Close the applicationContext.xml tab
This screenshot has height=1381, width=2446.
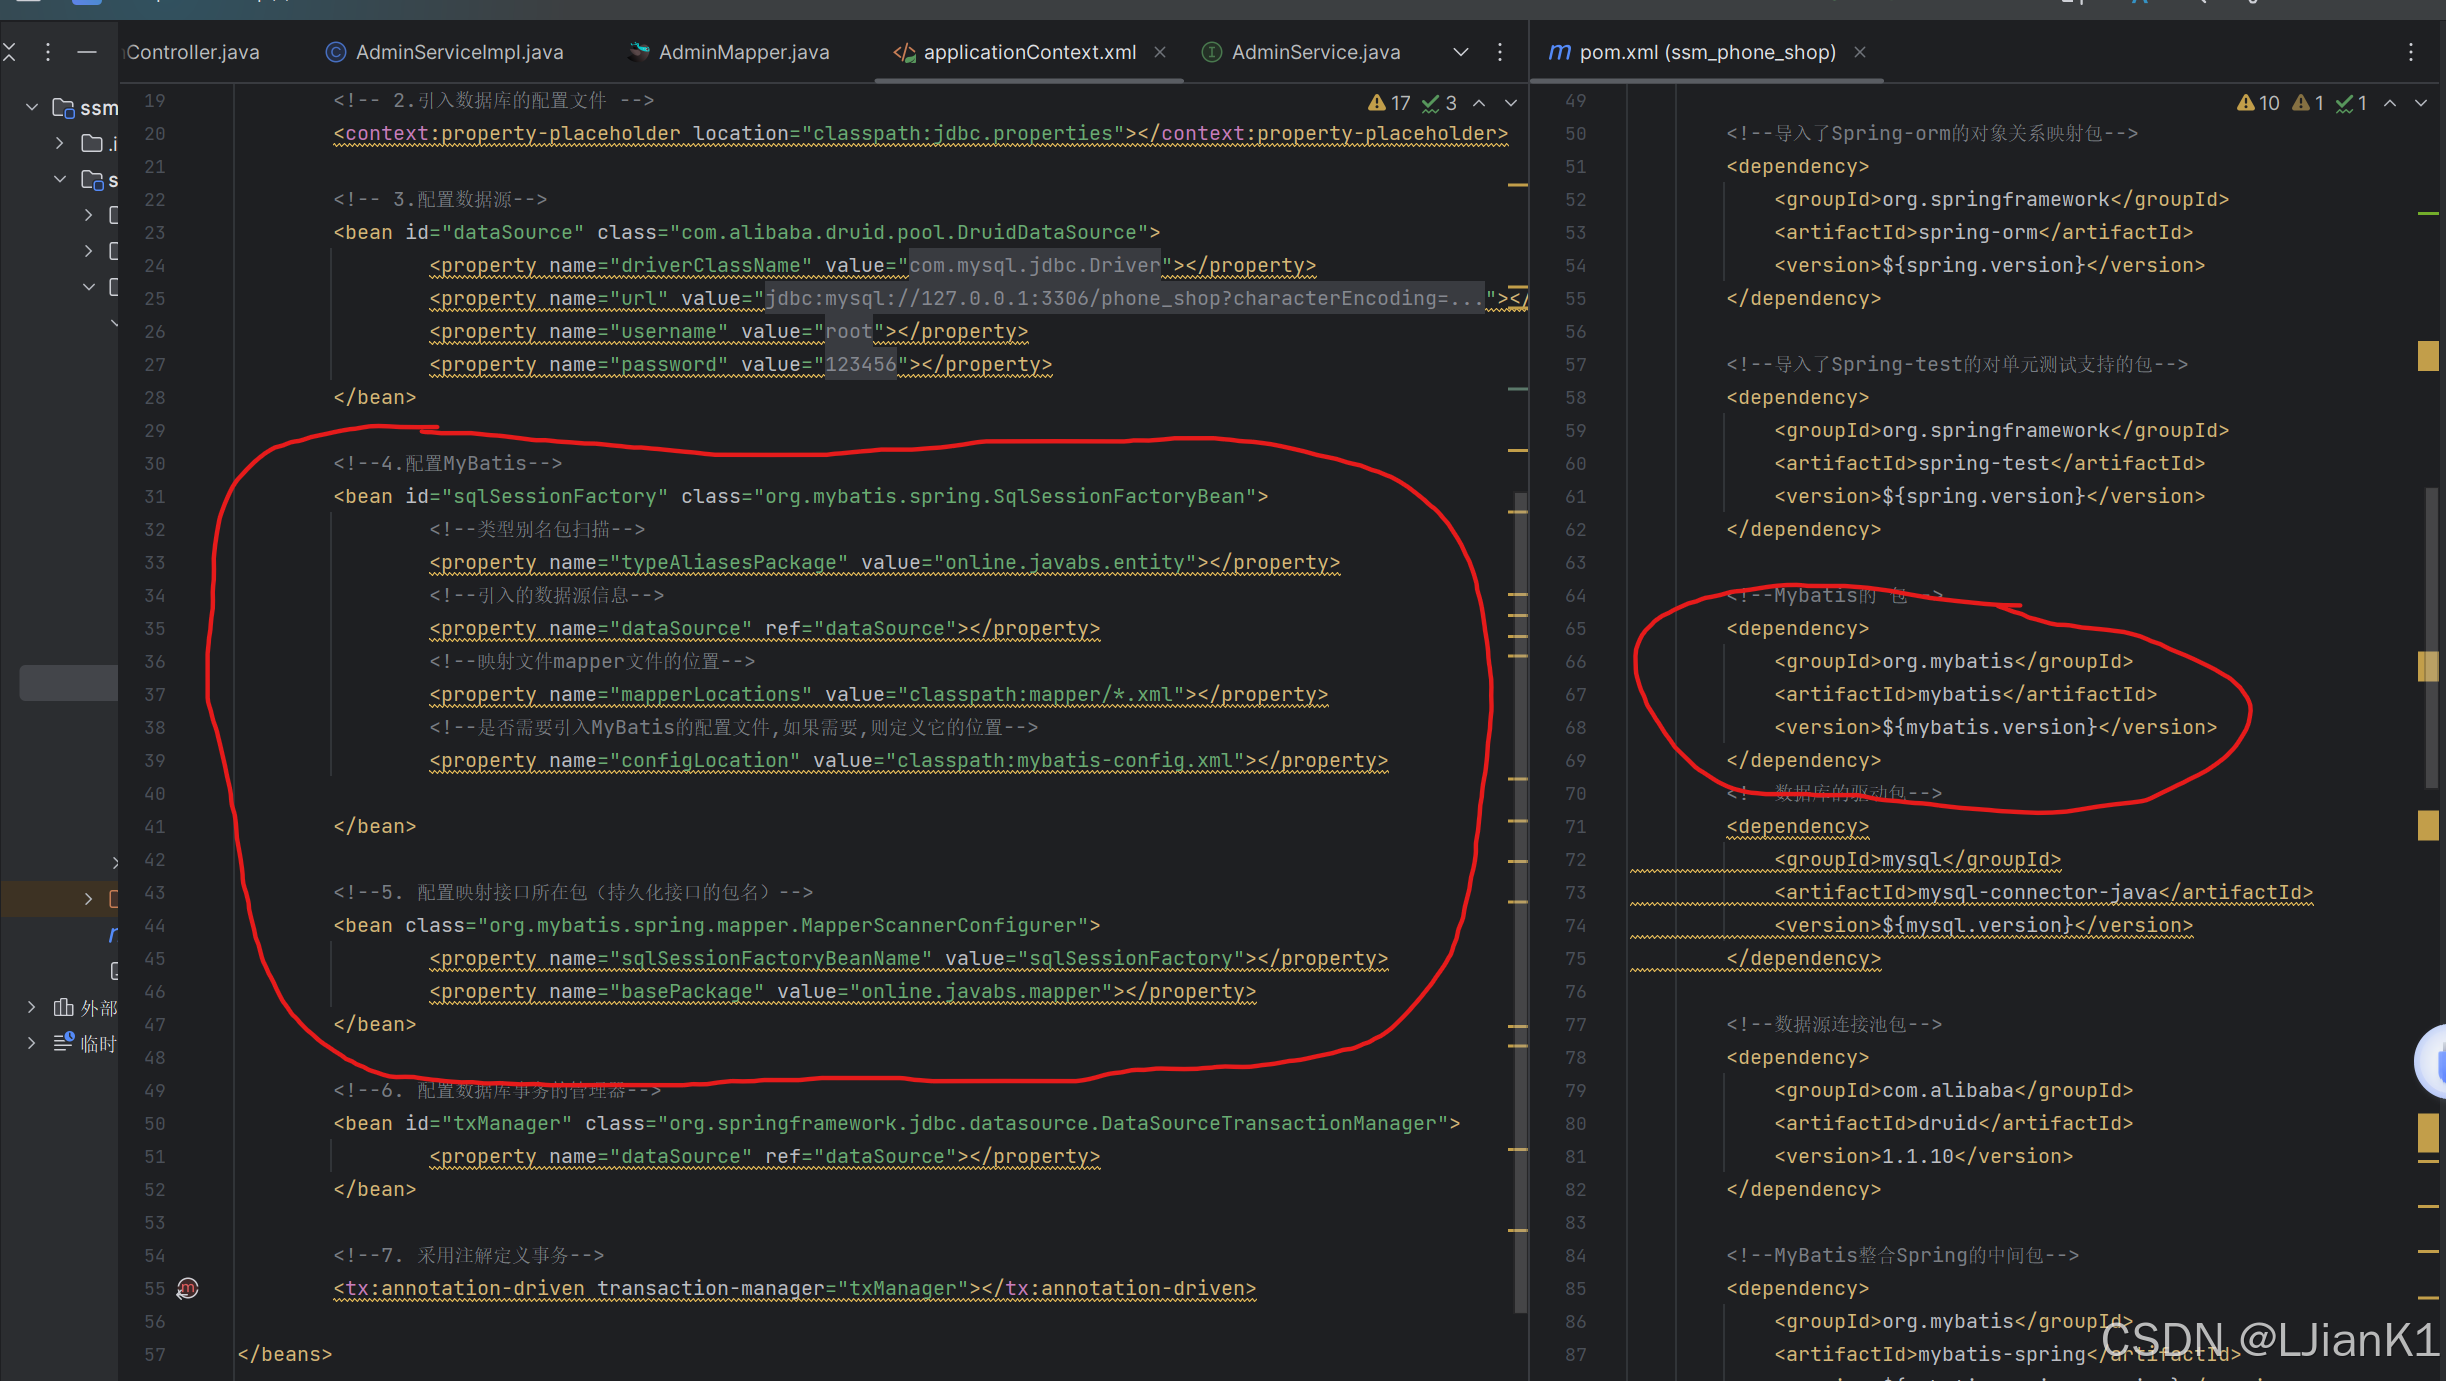[1160, 52]
